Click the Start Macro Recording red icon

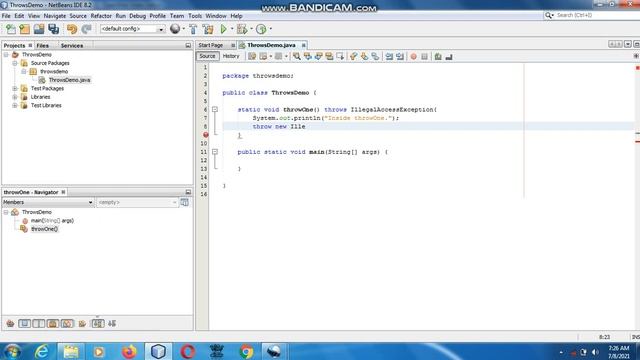click(x=413, y=56)
